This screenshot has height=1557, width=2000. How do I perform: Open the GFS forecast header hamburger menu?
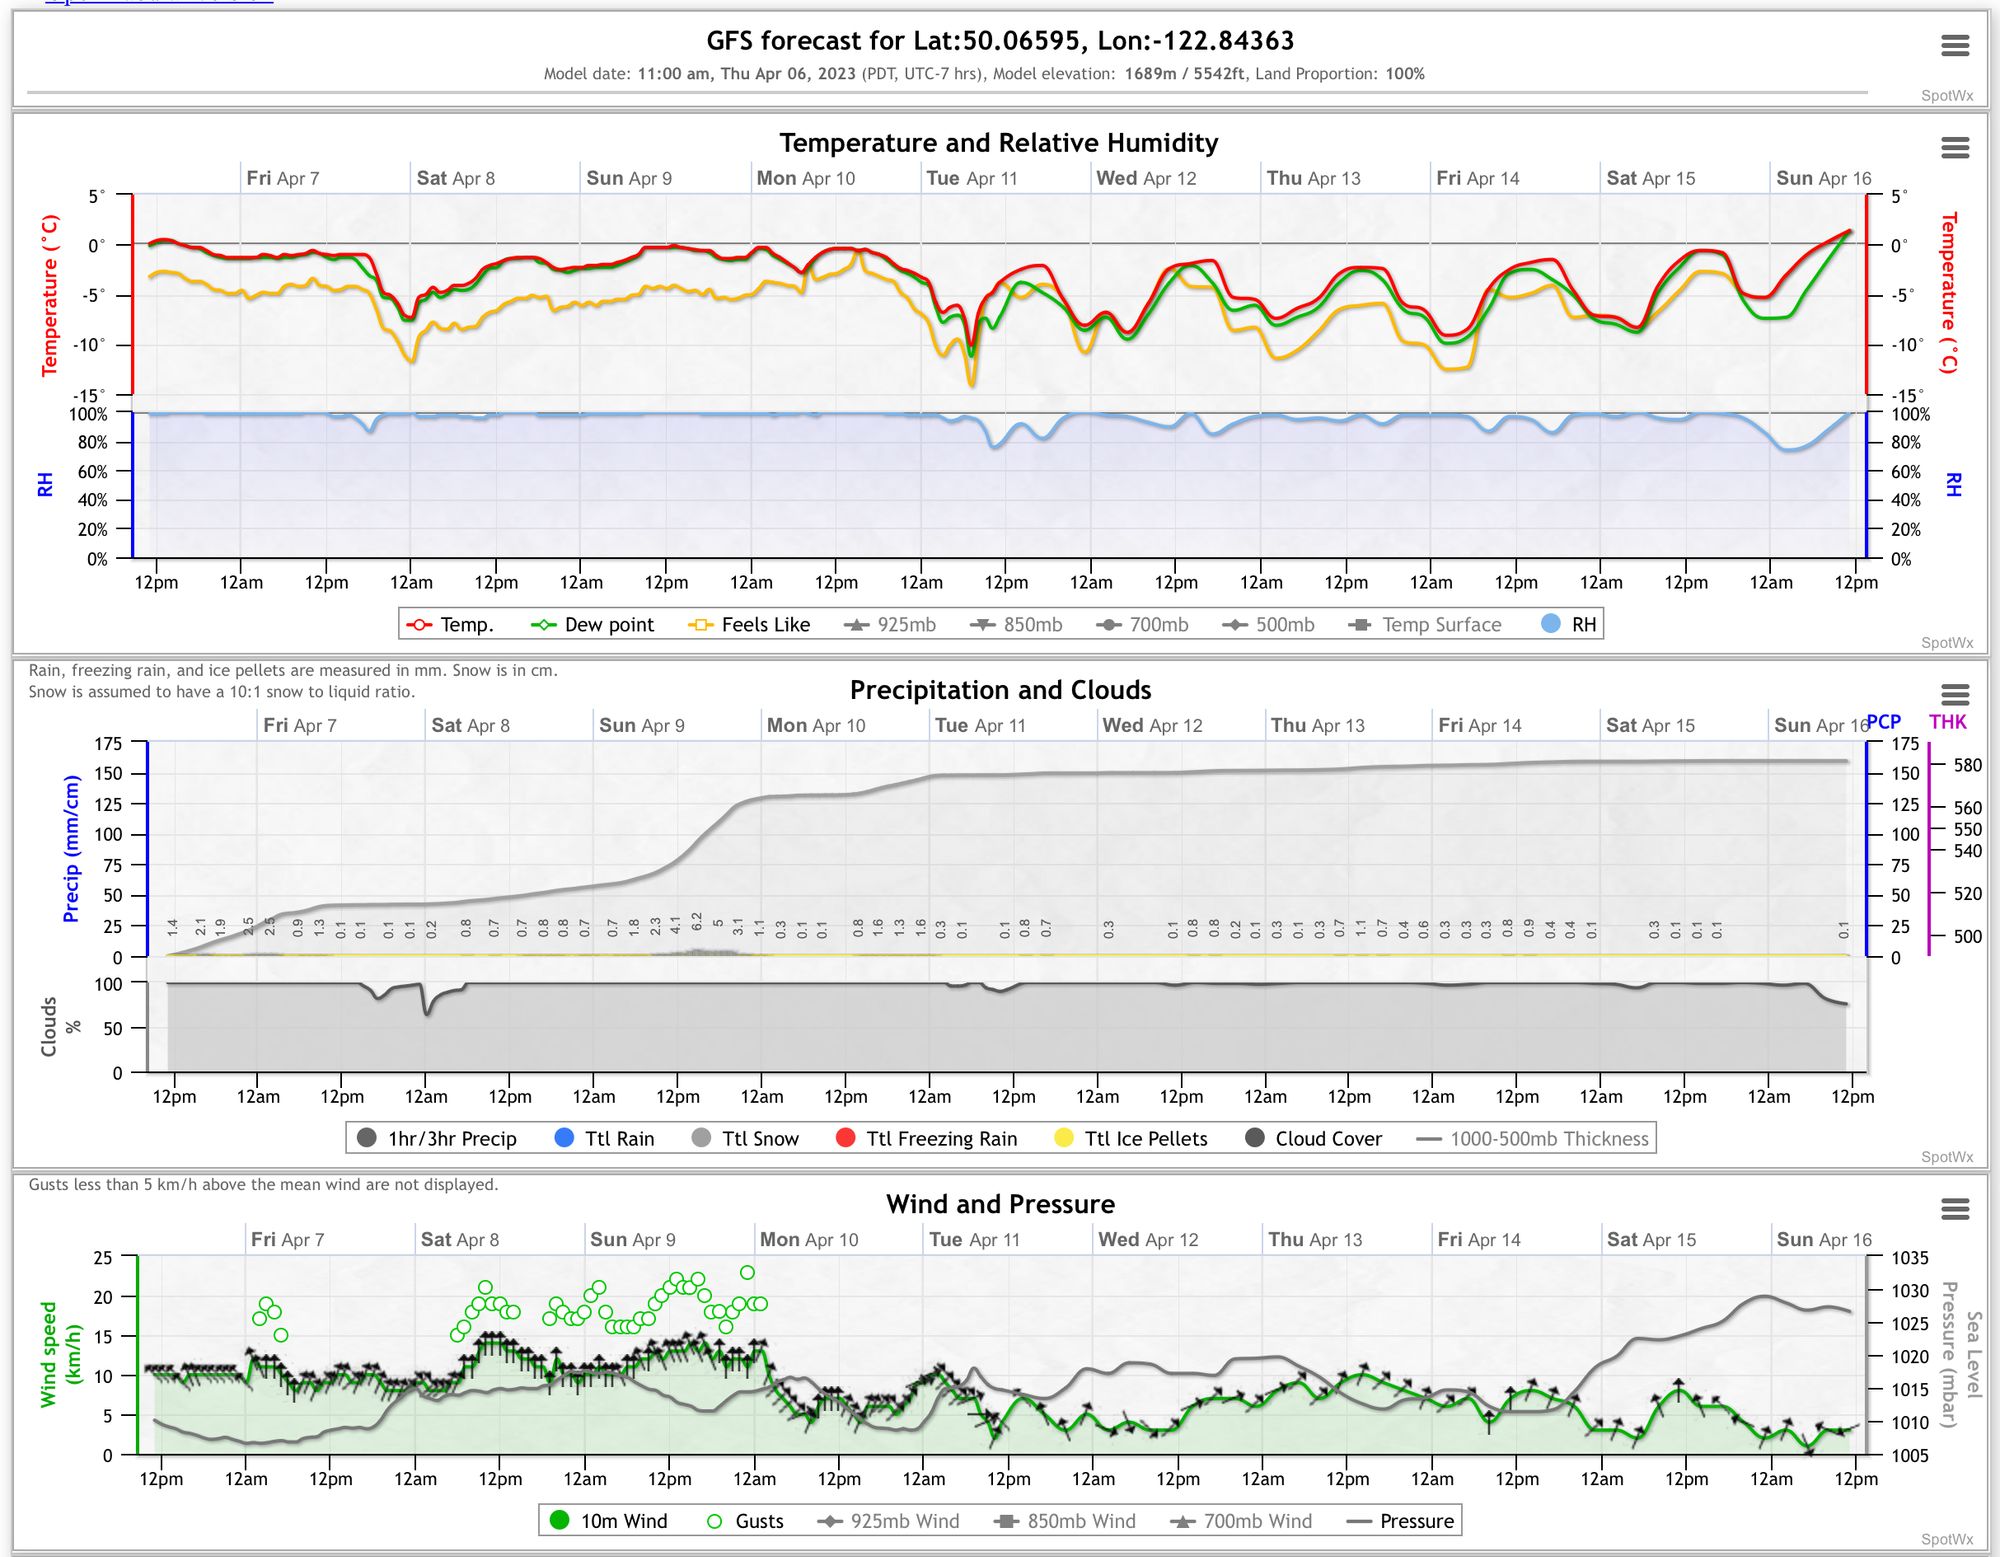[1954, 46]
